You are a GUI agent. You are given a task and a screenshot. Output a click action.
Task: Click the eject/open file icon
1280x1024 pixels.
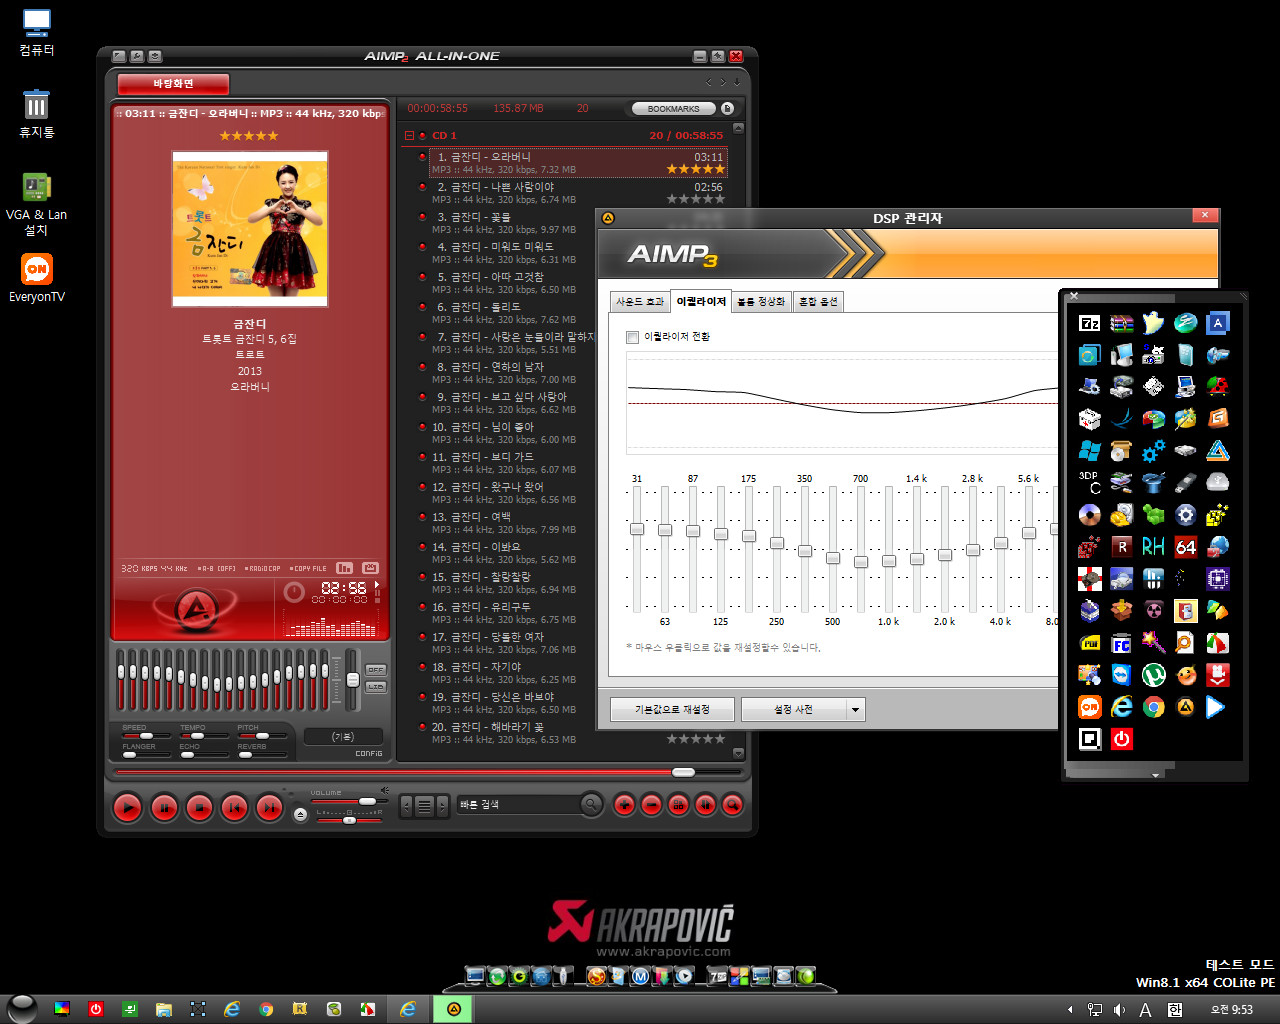[300, 815]
